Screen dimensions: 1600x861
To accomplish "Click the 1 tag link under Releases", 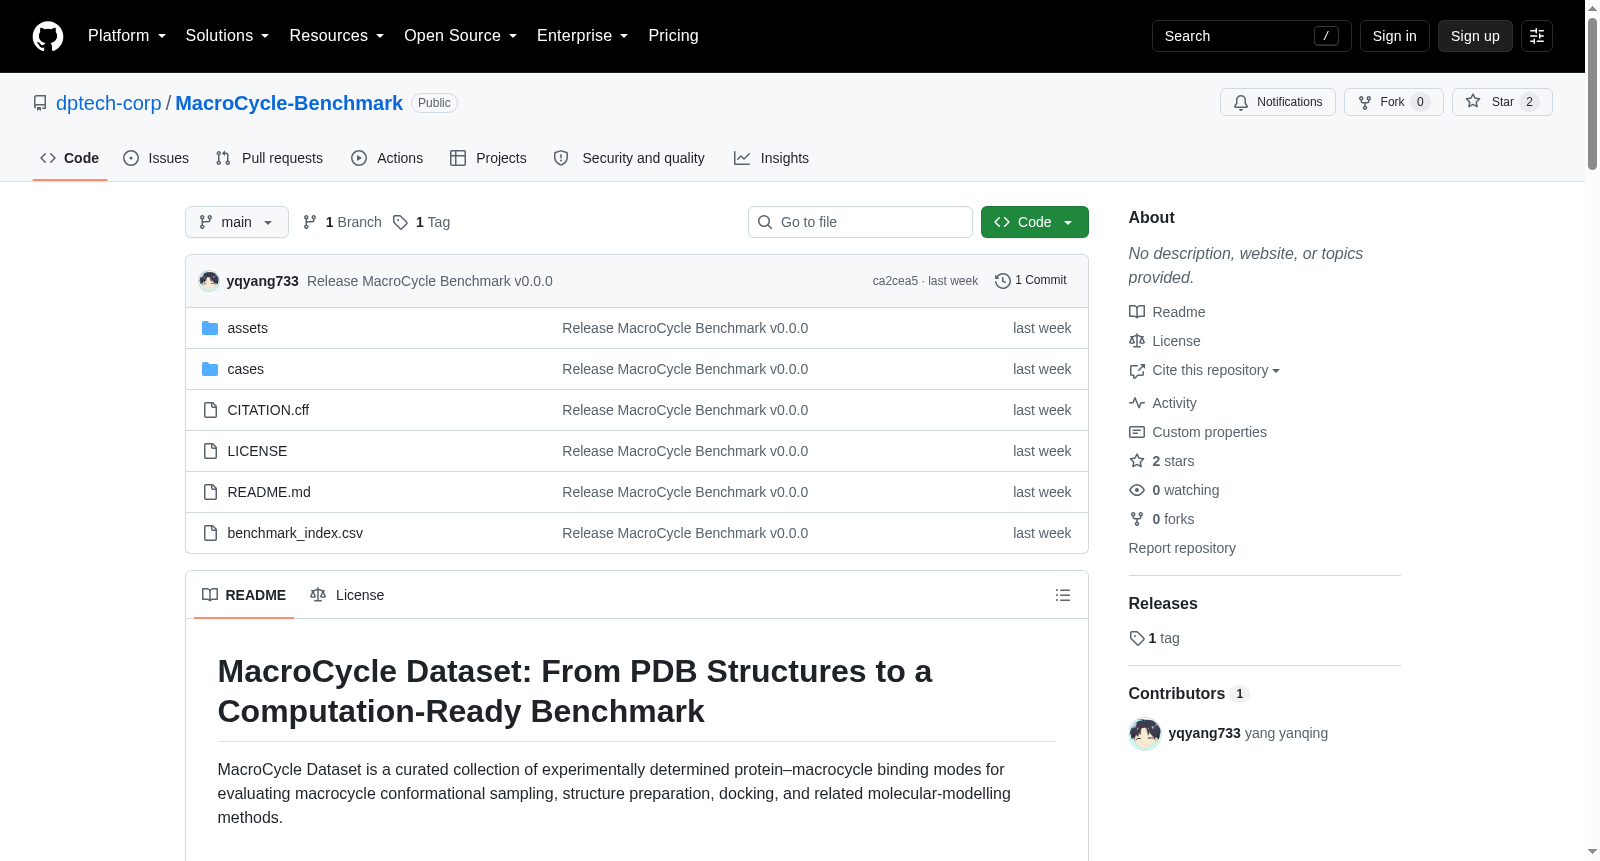I will [x=1155, y=638].
